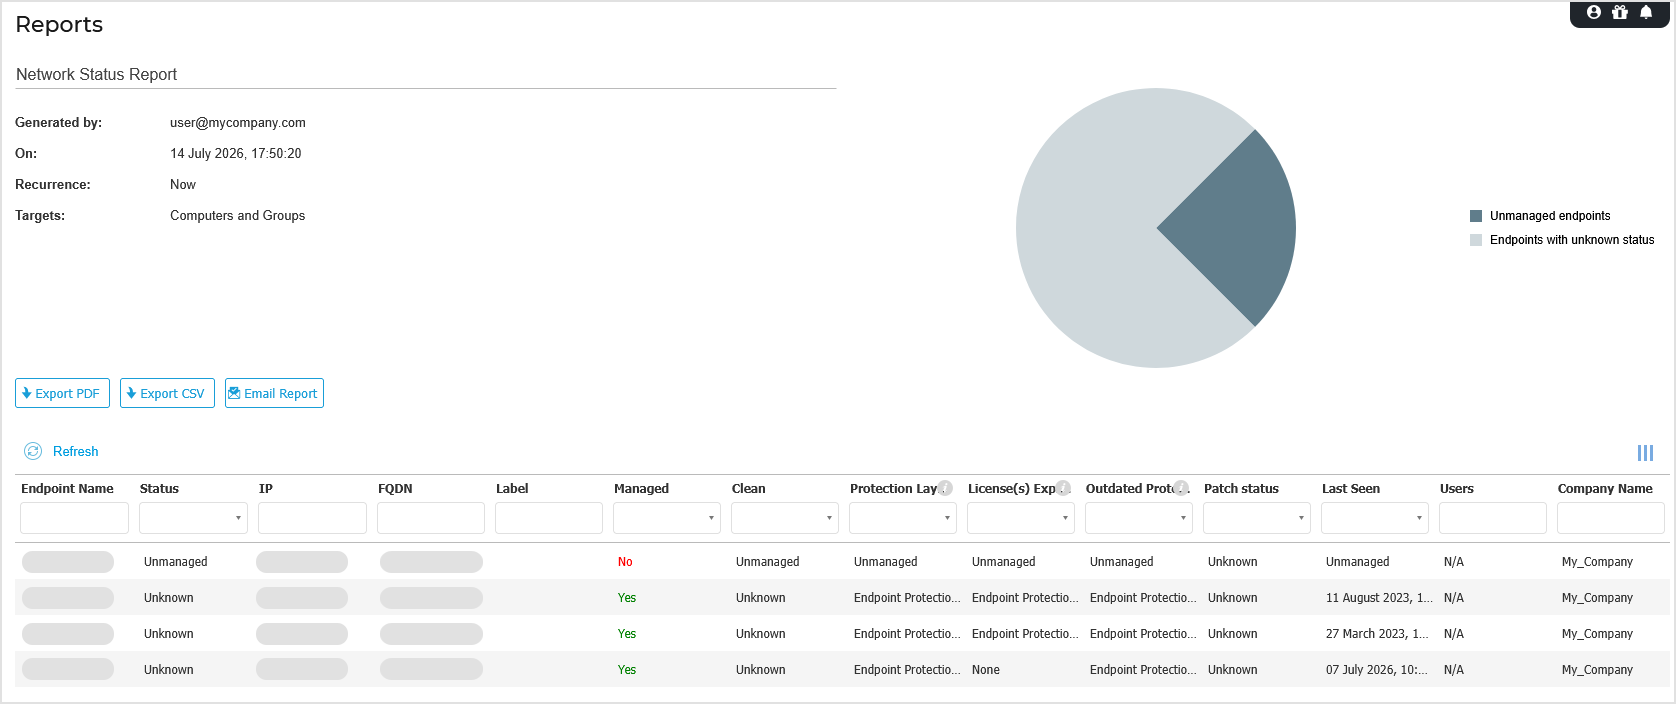The height and width of the screenshot is (704, 1676).
Task: Open the user account icon
Action: (x=1594, y=12)
